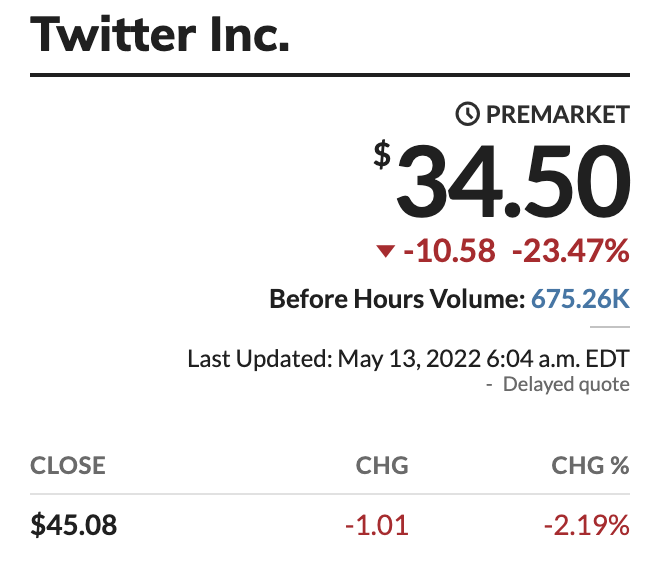656x572 pixels.
Task: Click the premarket clock icon
Action: (x=467, y=114)
